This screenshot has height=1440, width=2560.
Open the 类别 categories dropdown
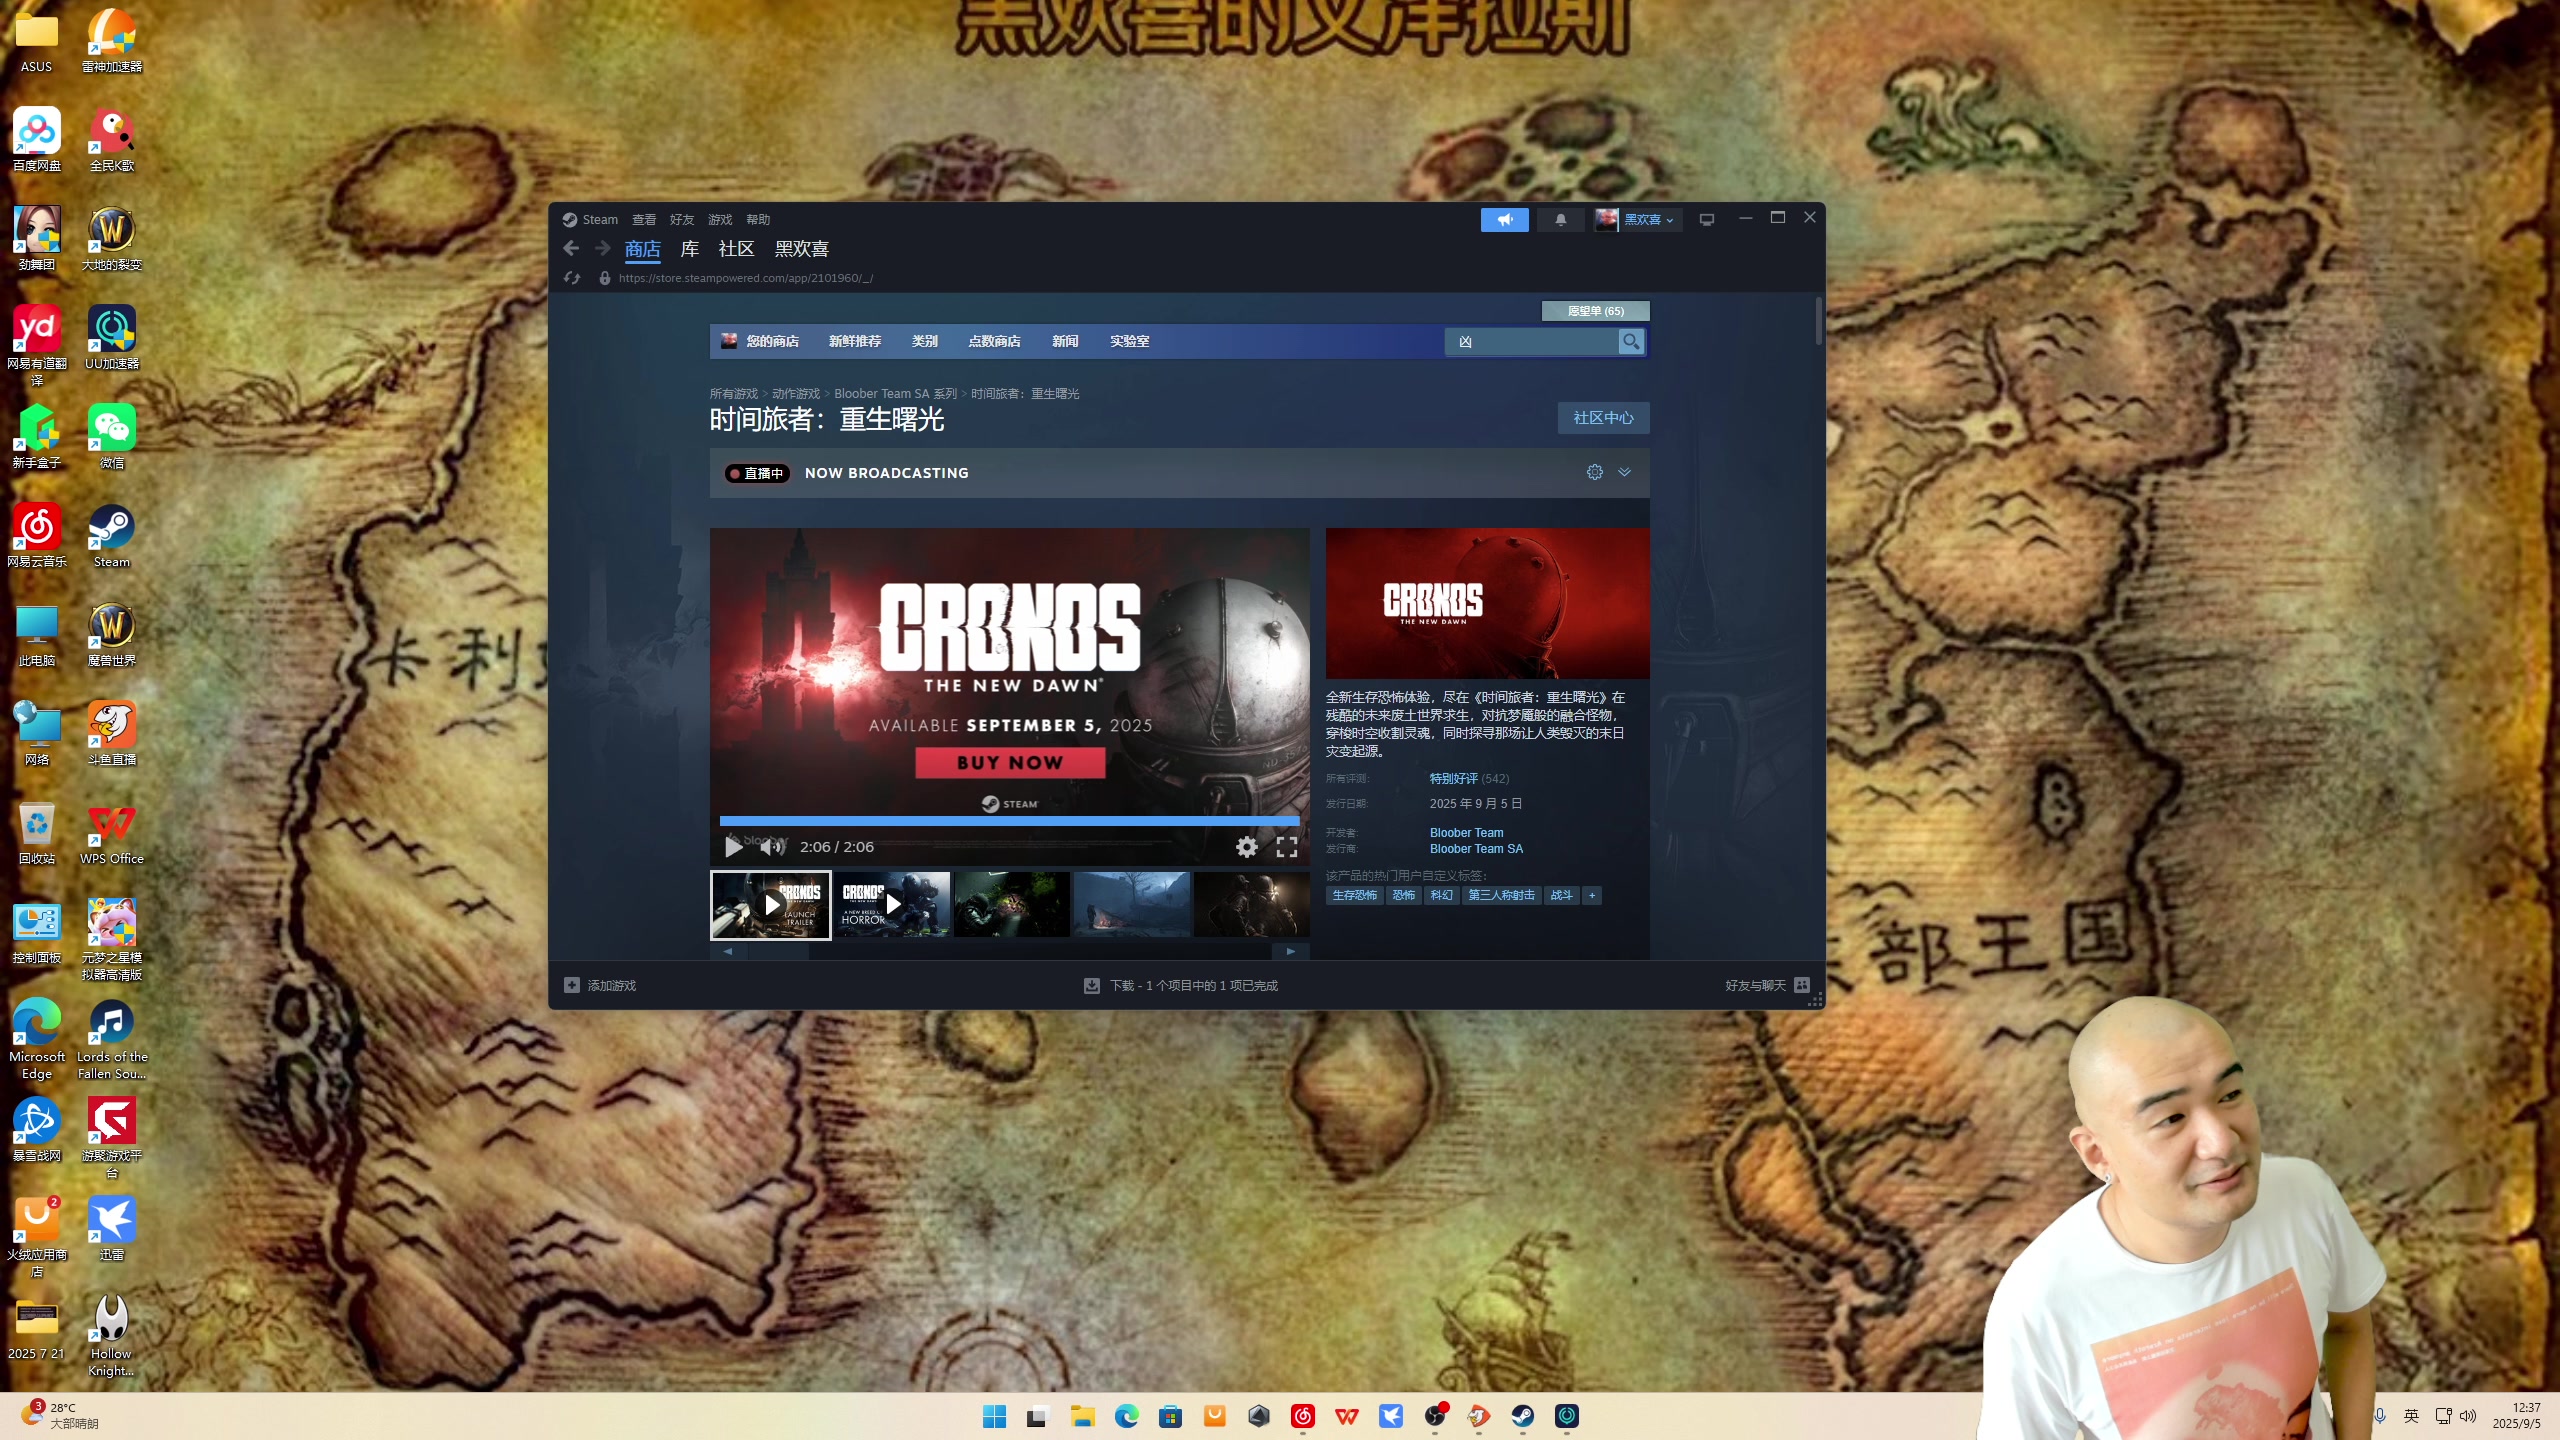pos(925,341)
